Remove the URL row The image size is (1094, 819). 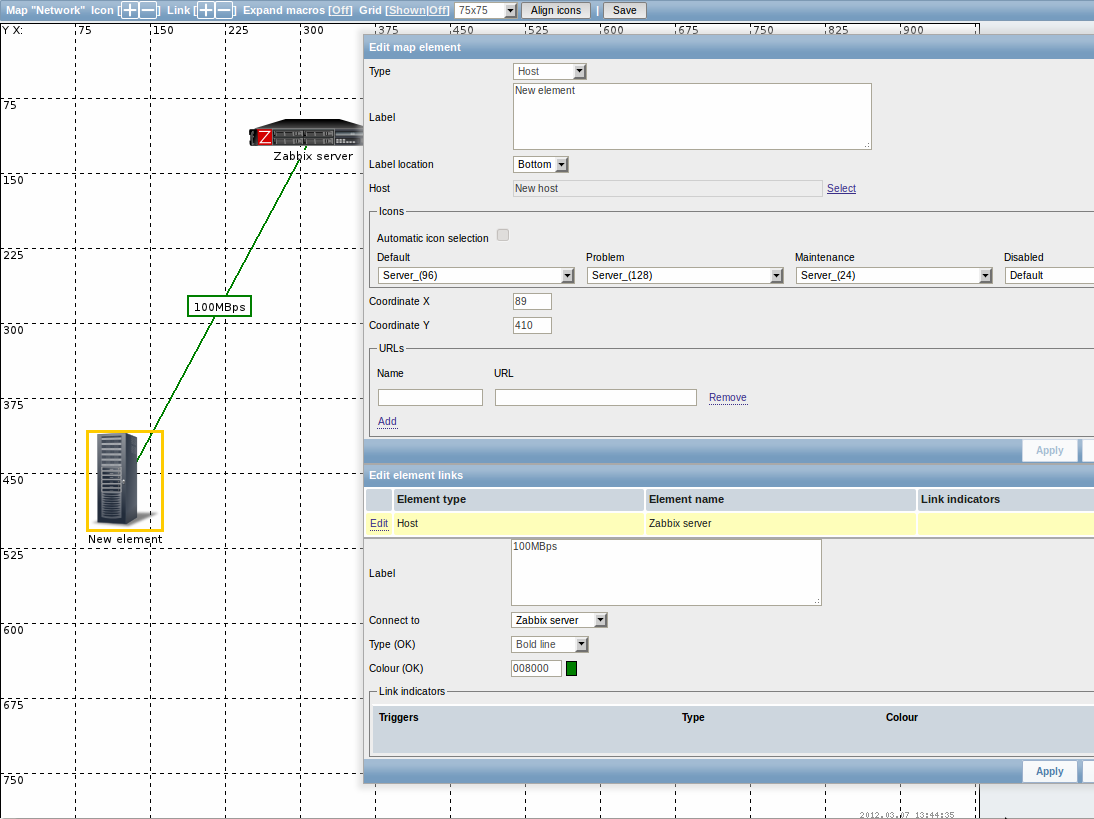click(728, 398)
